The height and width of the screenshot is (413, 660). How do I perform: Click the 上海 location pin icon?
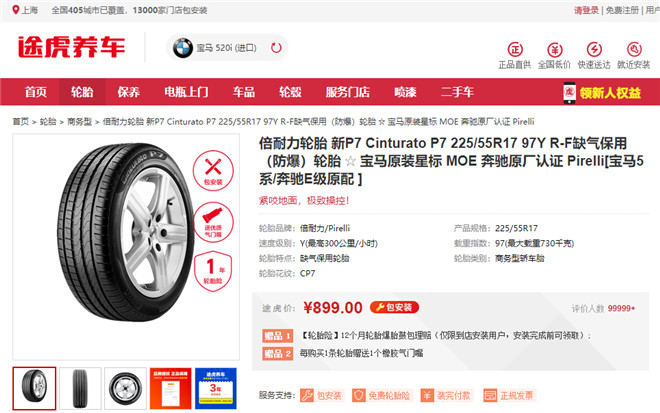[16, 10]
